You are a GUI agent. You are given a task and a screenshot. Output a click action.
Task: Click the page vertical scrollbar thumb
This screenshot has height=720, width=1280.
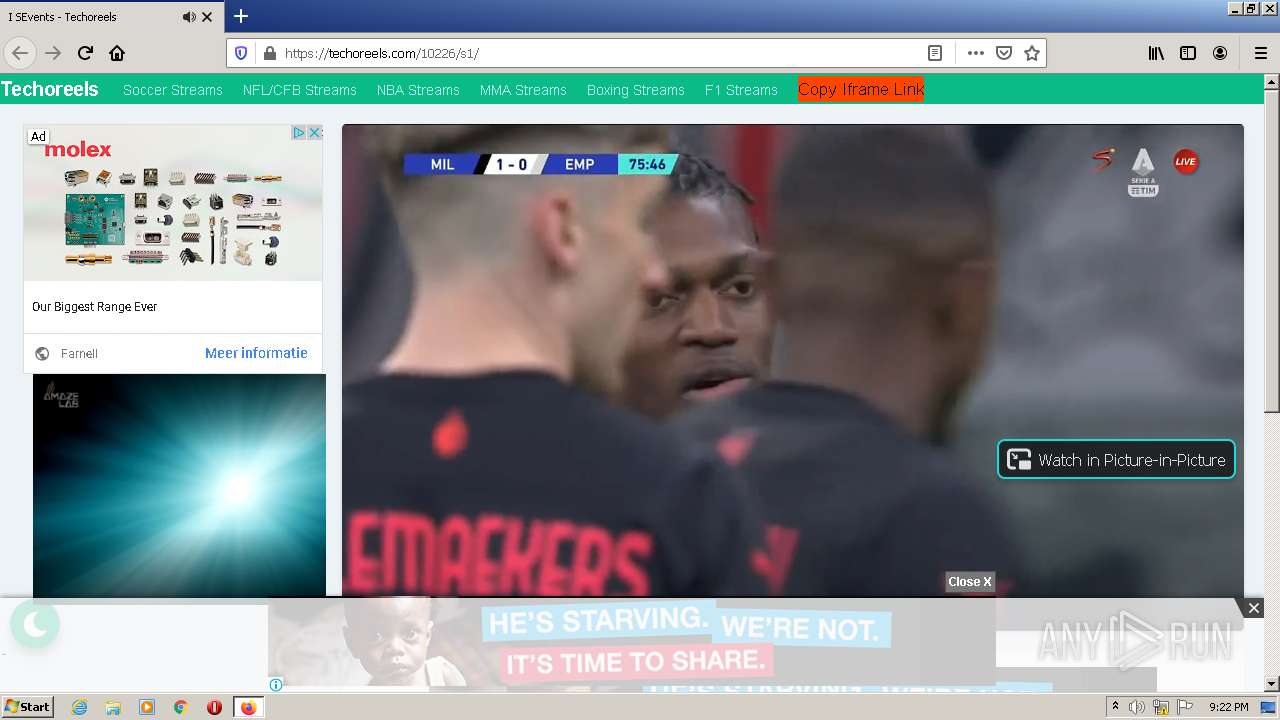tap(1272, 250)
